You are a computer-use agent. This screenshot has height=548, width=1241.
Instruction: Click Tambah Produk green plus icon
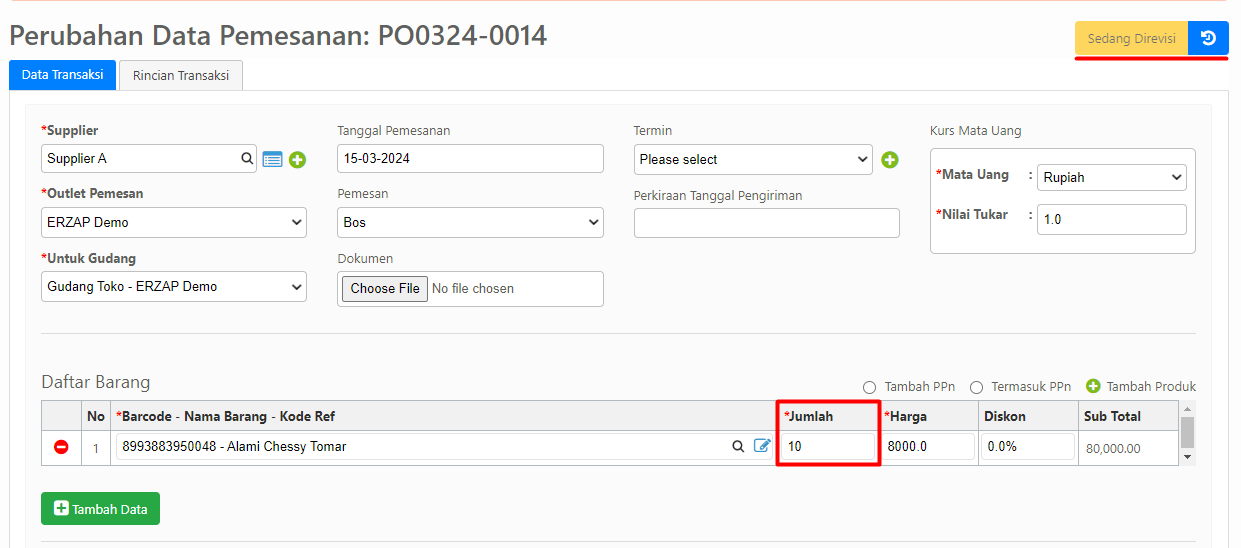point(1093,386)
